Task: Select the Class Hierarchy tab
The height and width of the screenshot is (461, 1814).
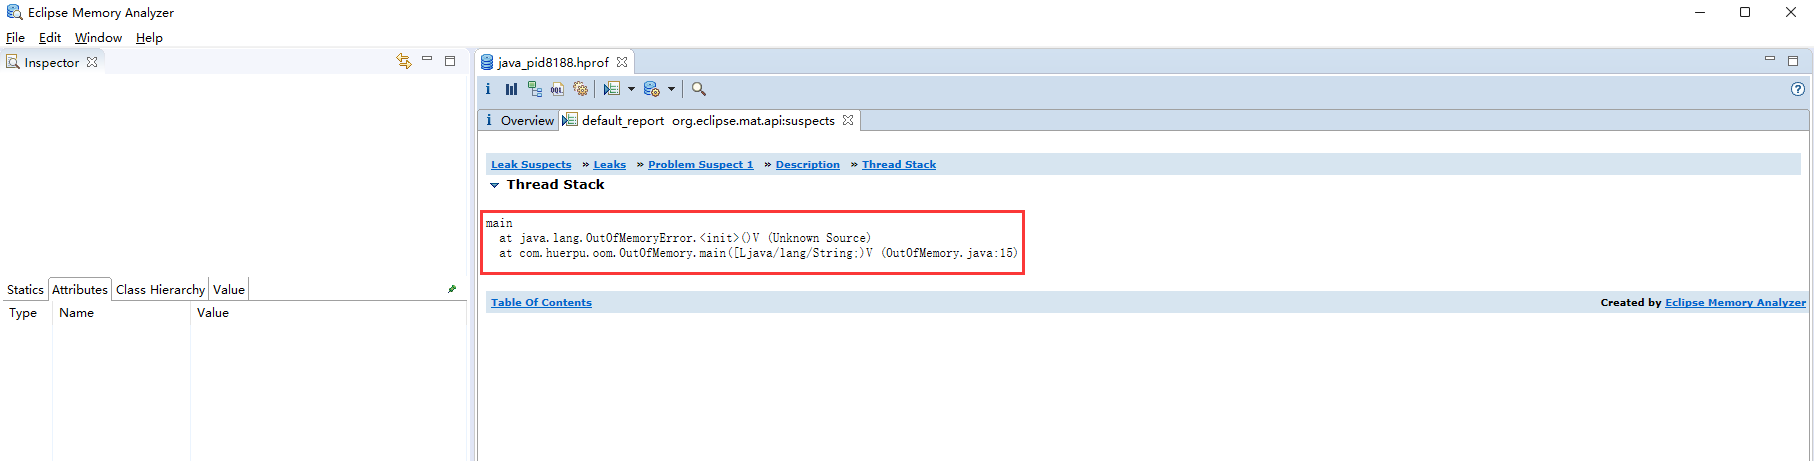Action: click(x=160, y=289)
